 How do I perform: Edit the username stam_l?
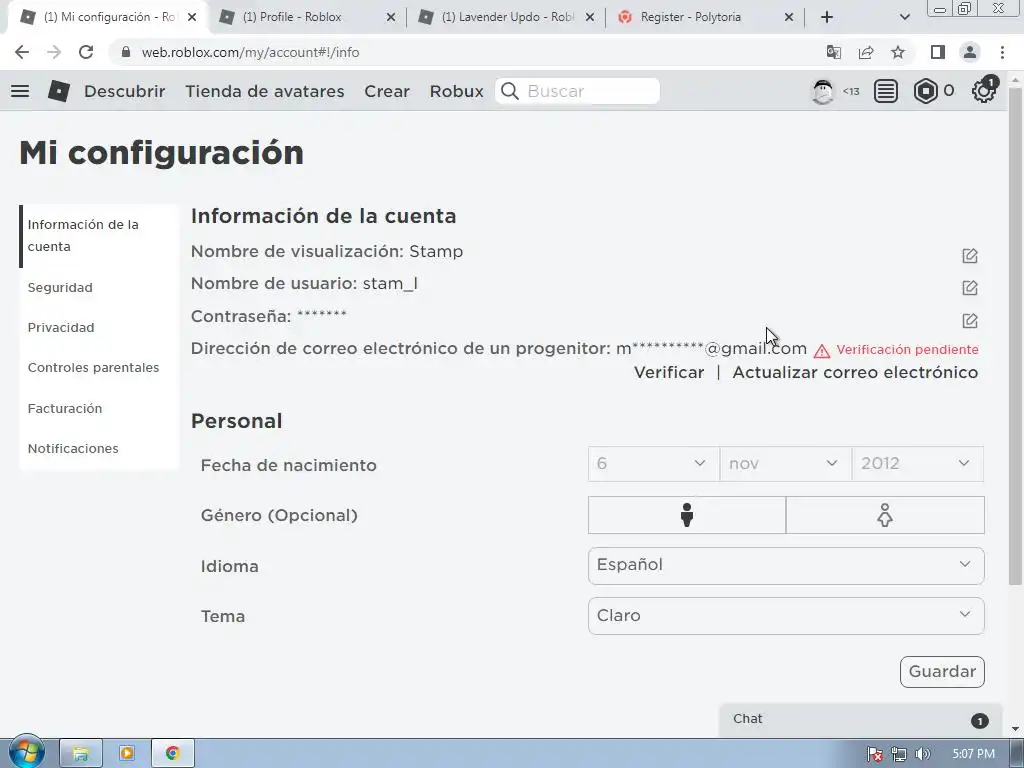(x=970, y=287)
